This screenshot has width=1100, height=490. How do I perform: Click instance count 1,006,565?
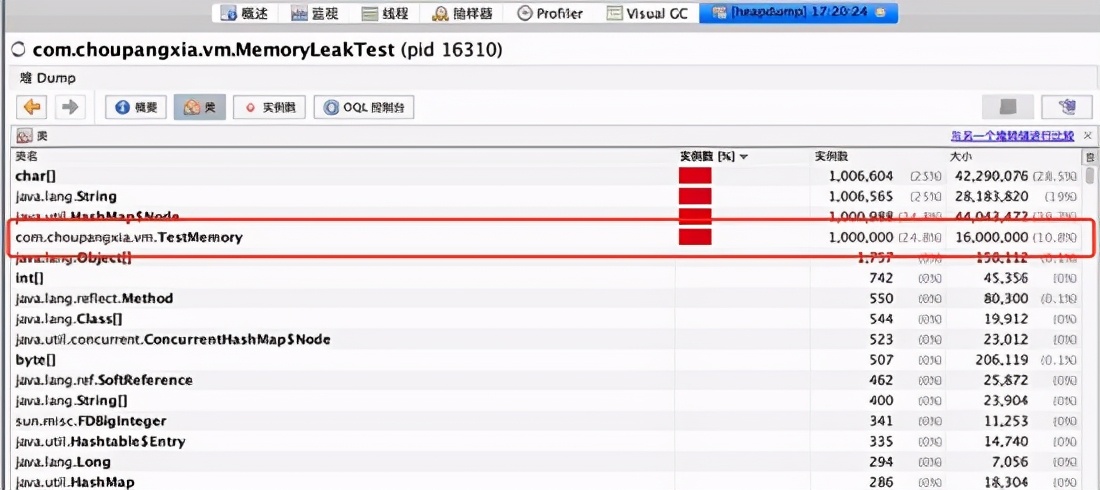861,196
